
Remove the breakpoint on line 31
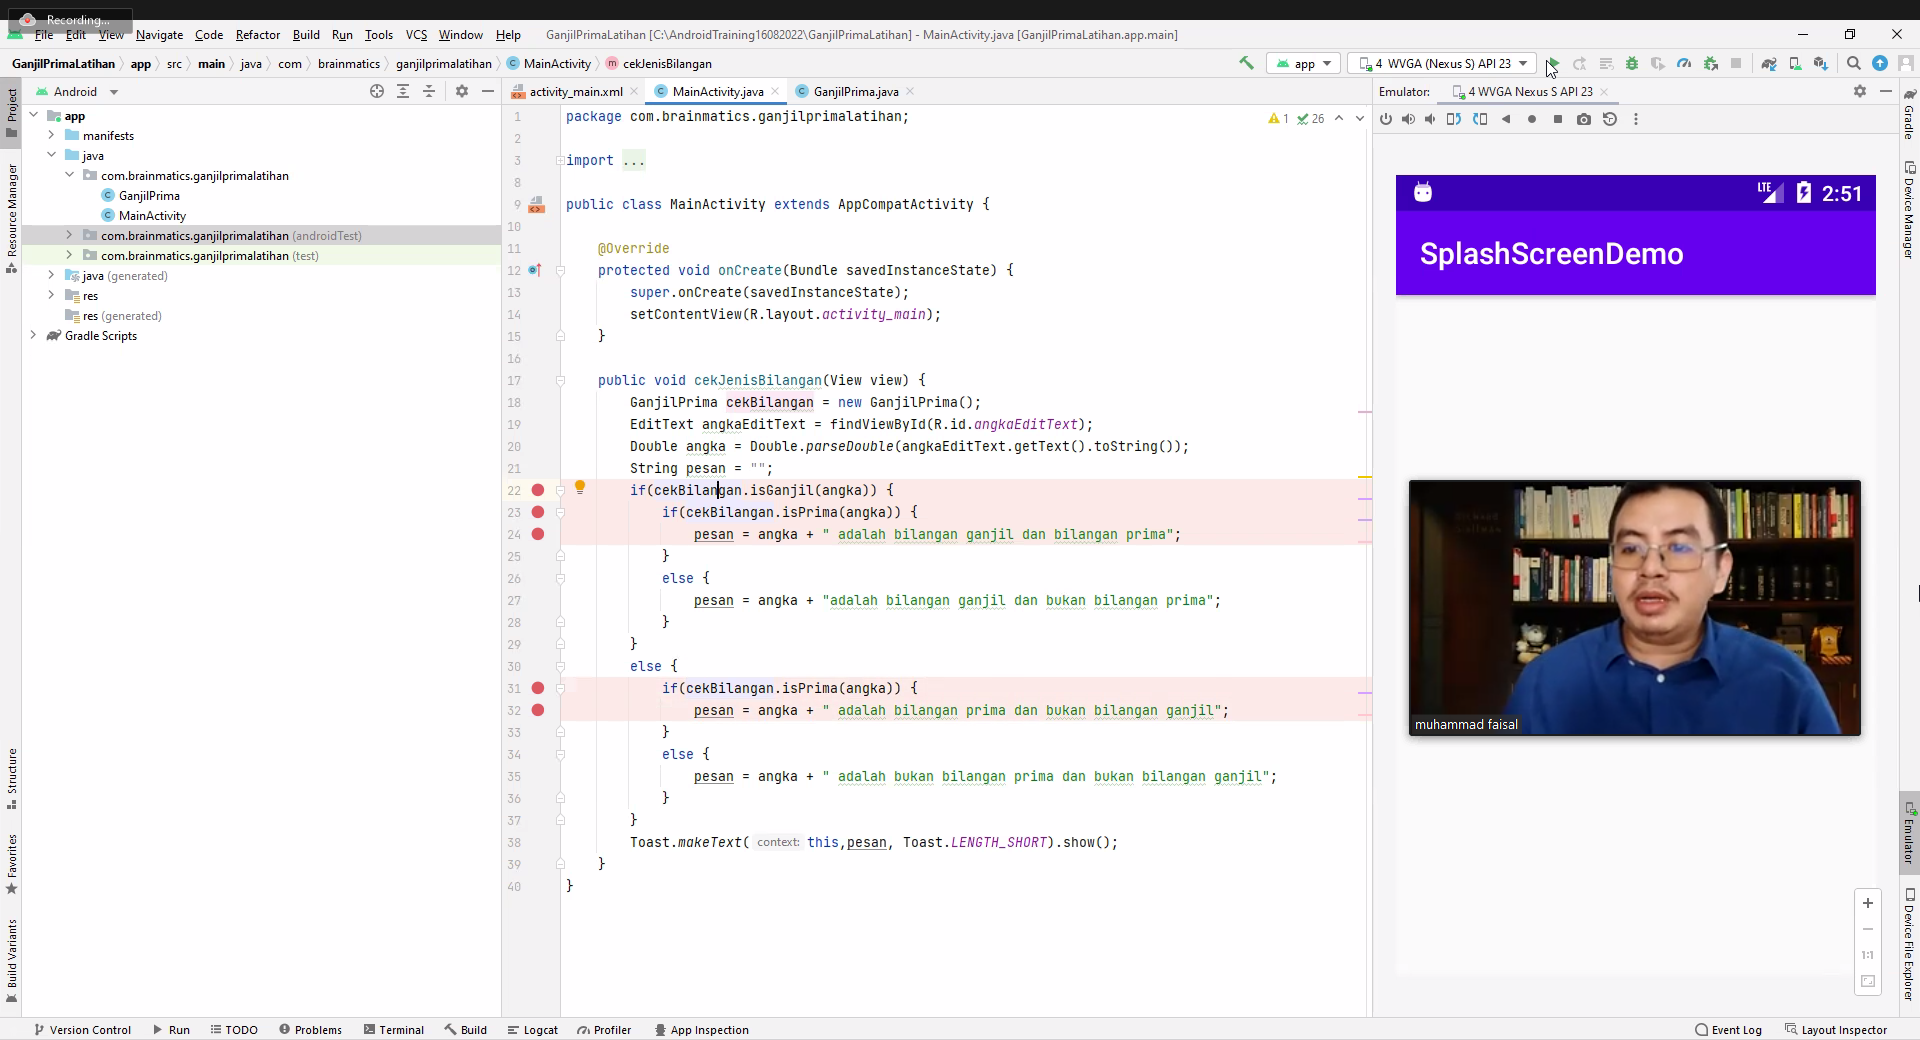click(x=538, y=688)
